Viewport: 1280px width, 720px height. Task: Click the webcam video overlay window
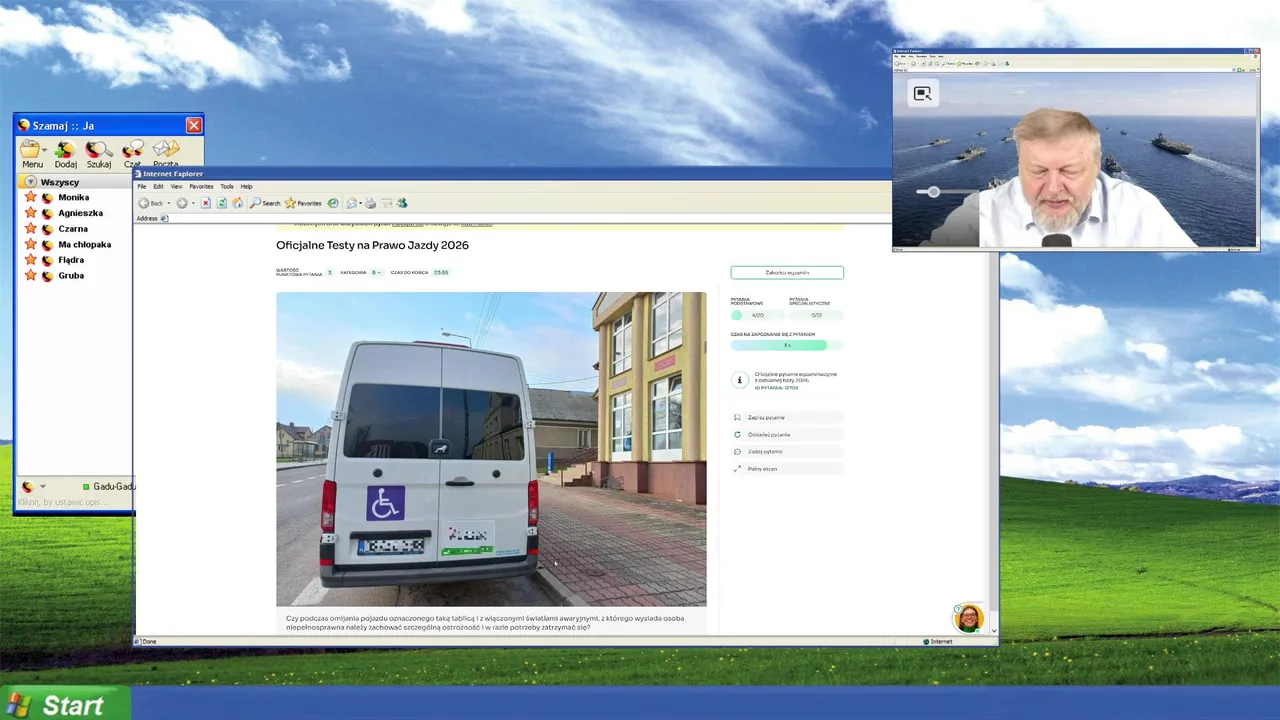[1076, 150]
